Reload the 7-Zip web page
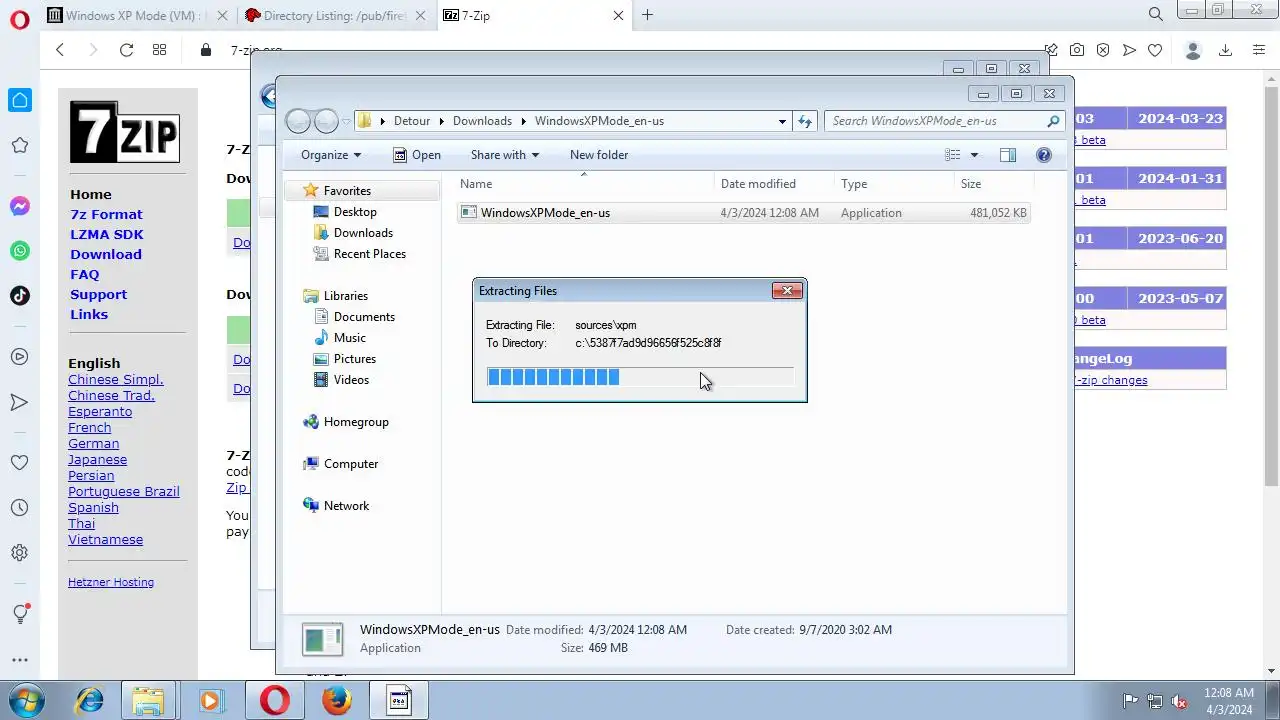 (126, 50)
